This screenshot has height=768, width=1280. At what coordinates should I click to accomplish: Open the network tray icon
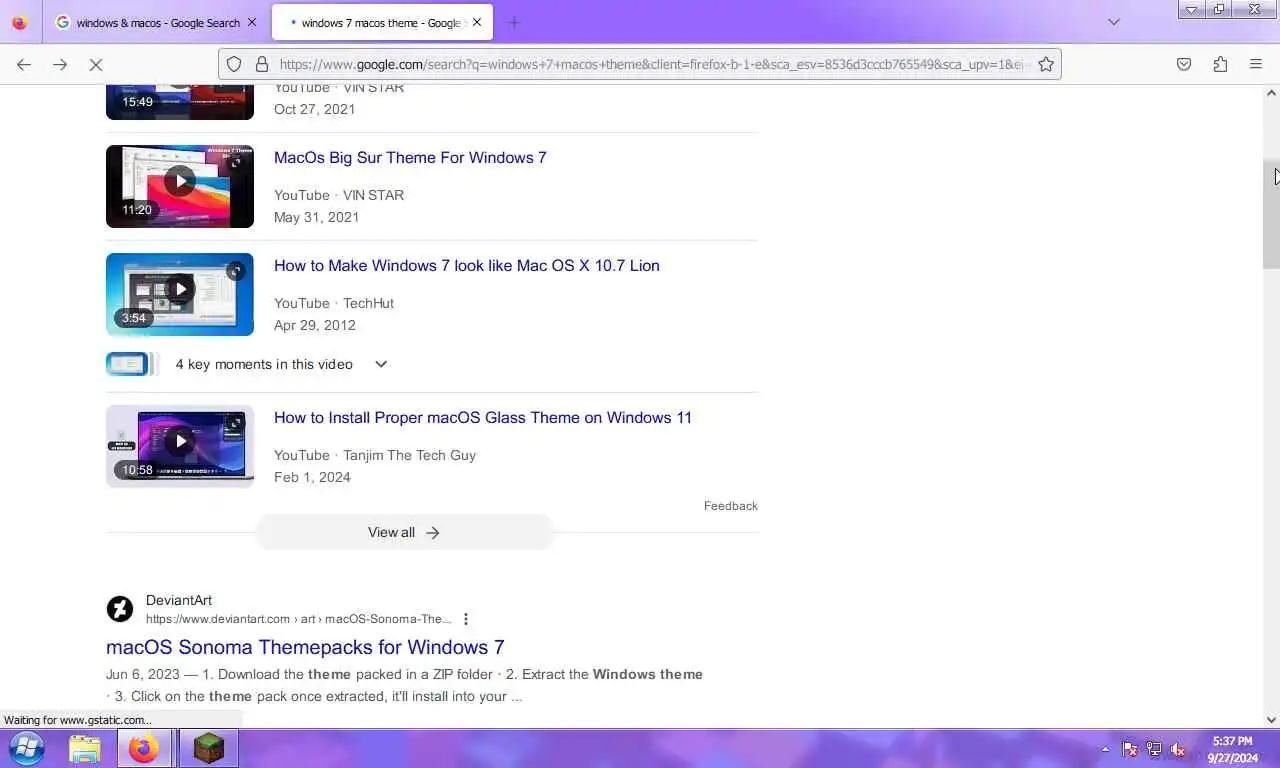pos(1154,749)
